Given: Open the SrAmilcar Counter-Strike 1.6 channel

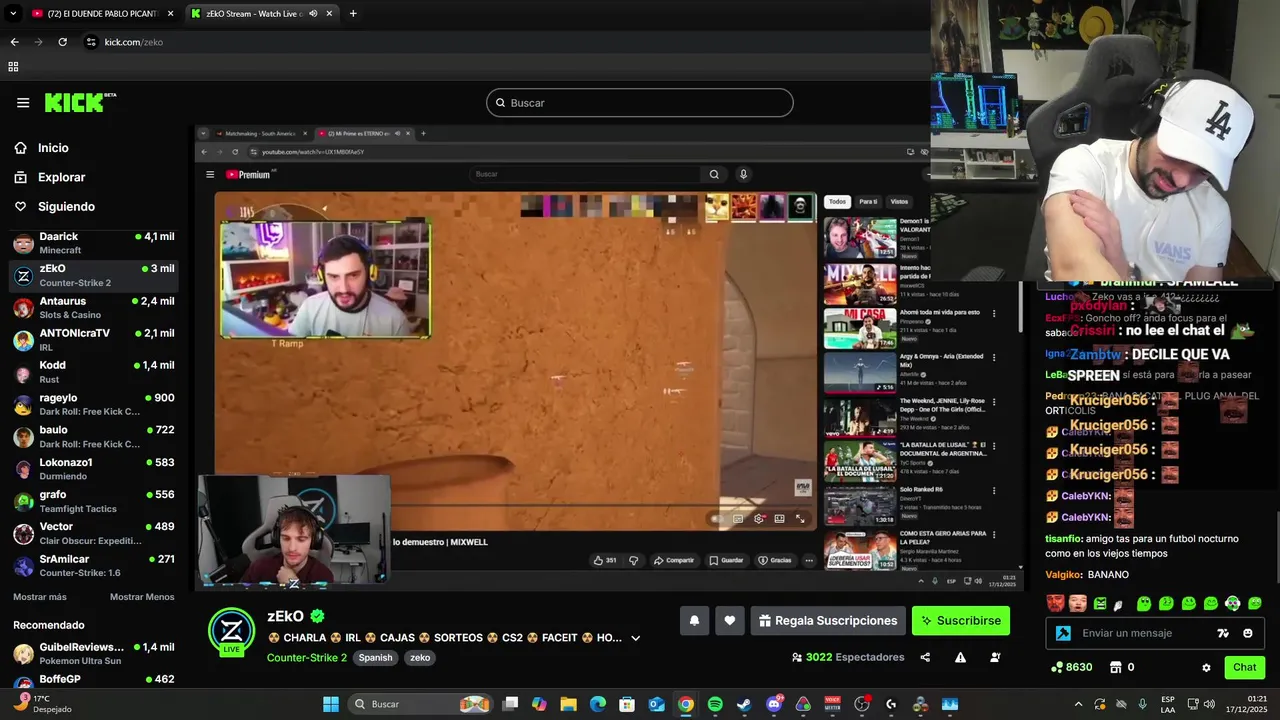Looking at the screenshot, I should (93, 565).
